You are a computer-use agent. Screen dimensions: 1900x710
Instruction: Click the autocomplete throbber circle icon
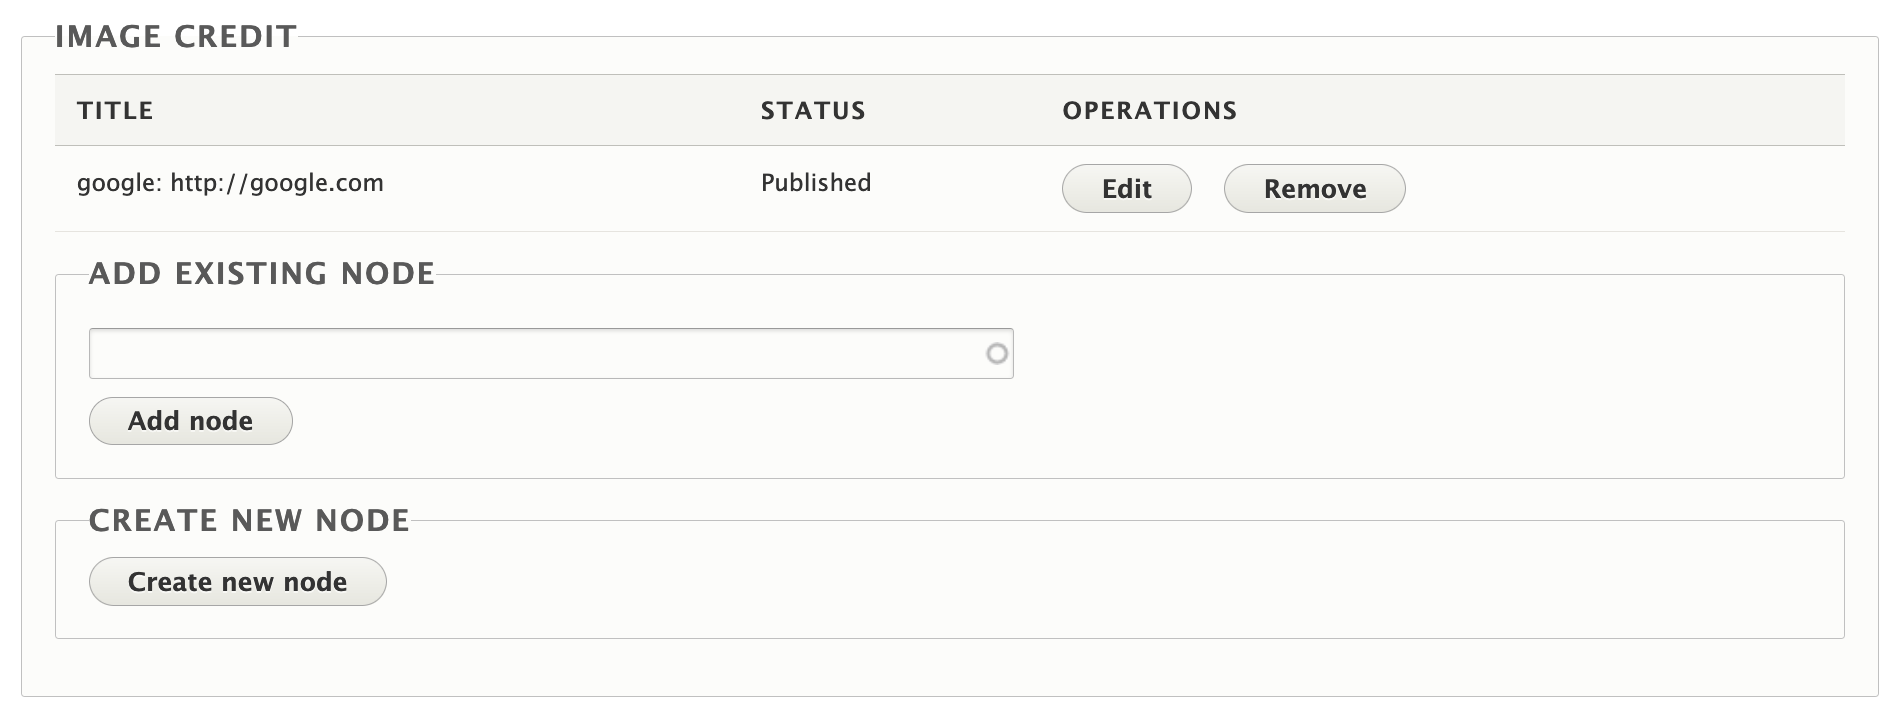(997, 354)
